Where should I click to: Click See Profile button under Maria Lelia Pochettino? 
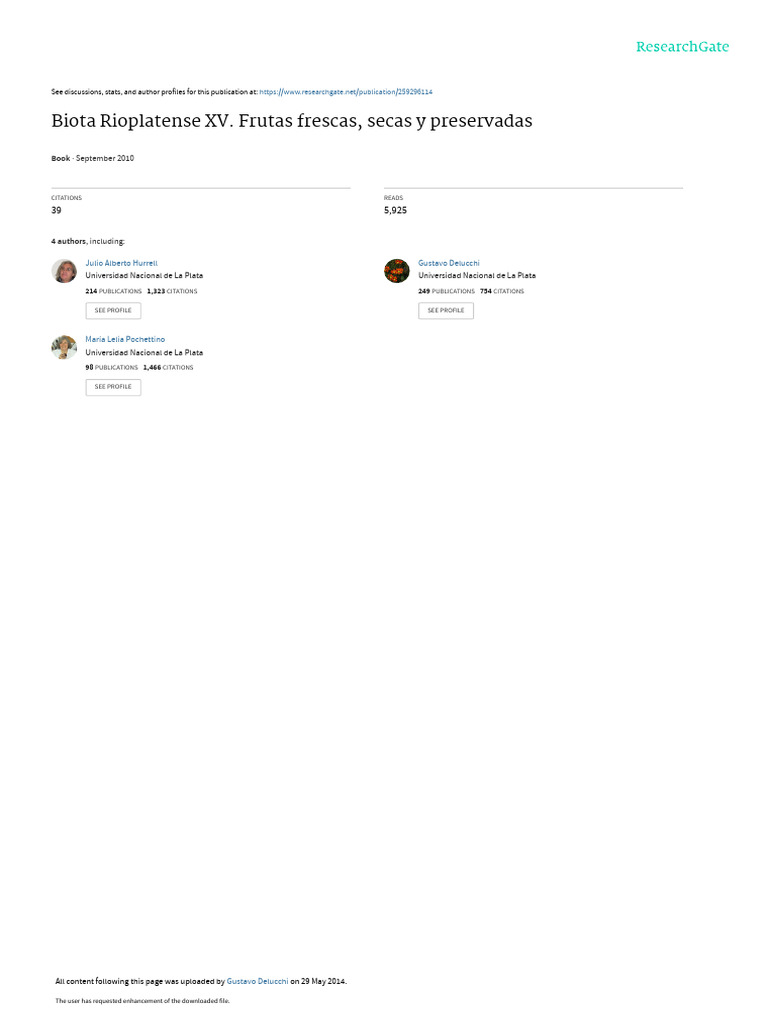pos(113,387)
